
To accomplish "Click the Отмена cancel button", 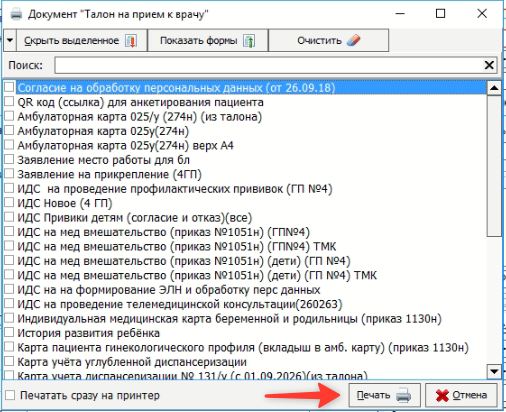I will click(x=462, y=395).
